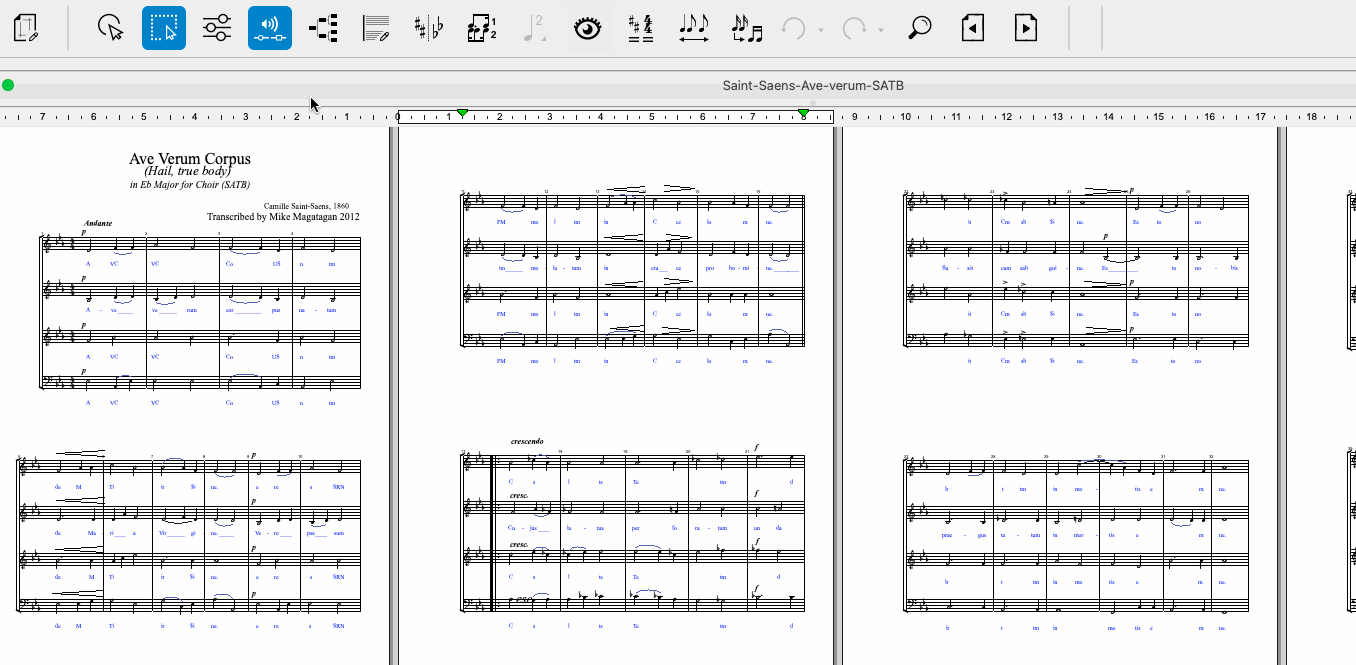Screen dimensions: 1356x665
Task: Toggle the eye visibility icon
Action: 587,28
